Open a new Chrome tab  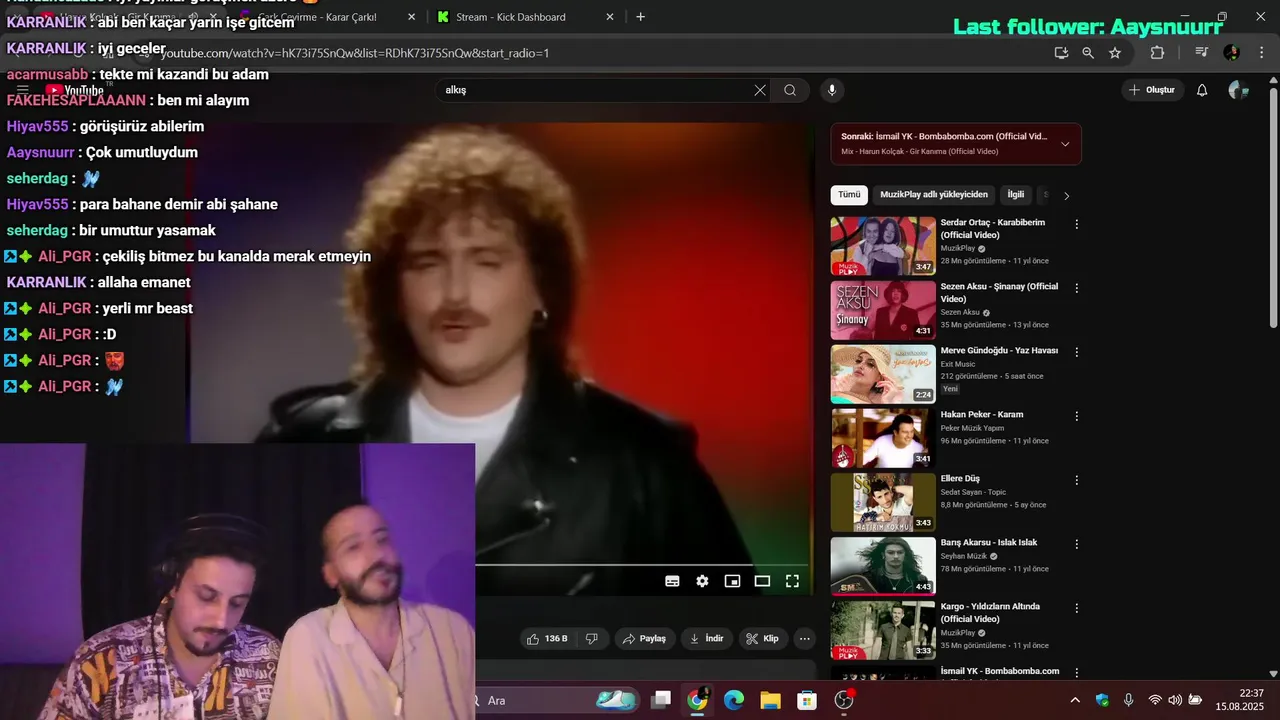pyautogui.click(x=640, y=17)
